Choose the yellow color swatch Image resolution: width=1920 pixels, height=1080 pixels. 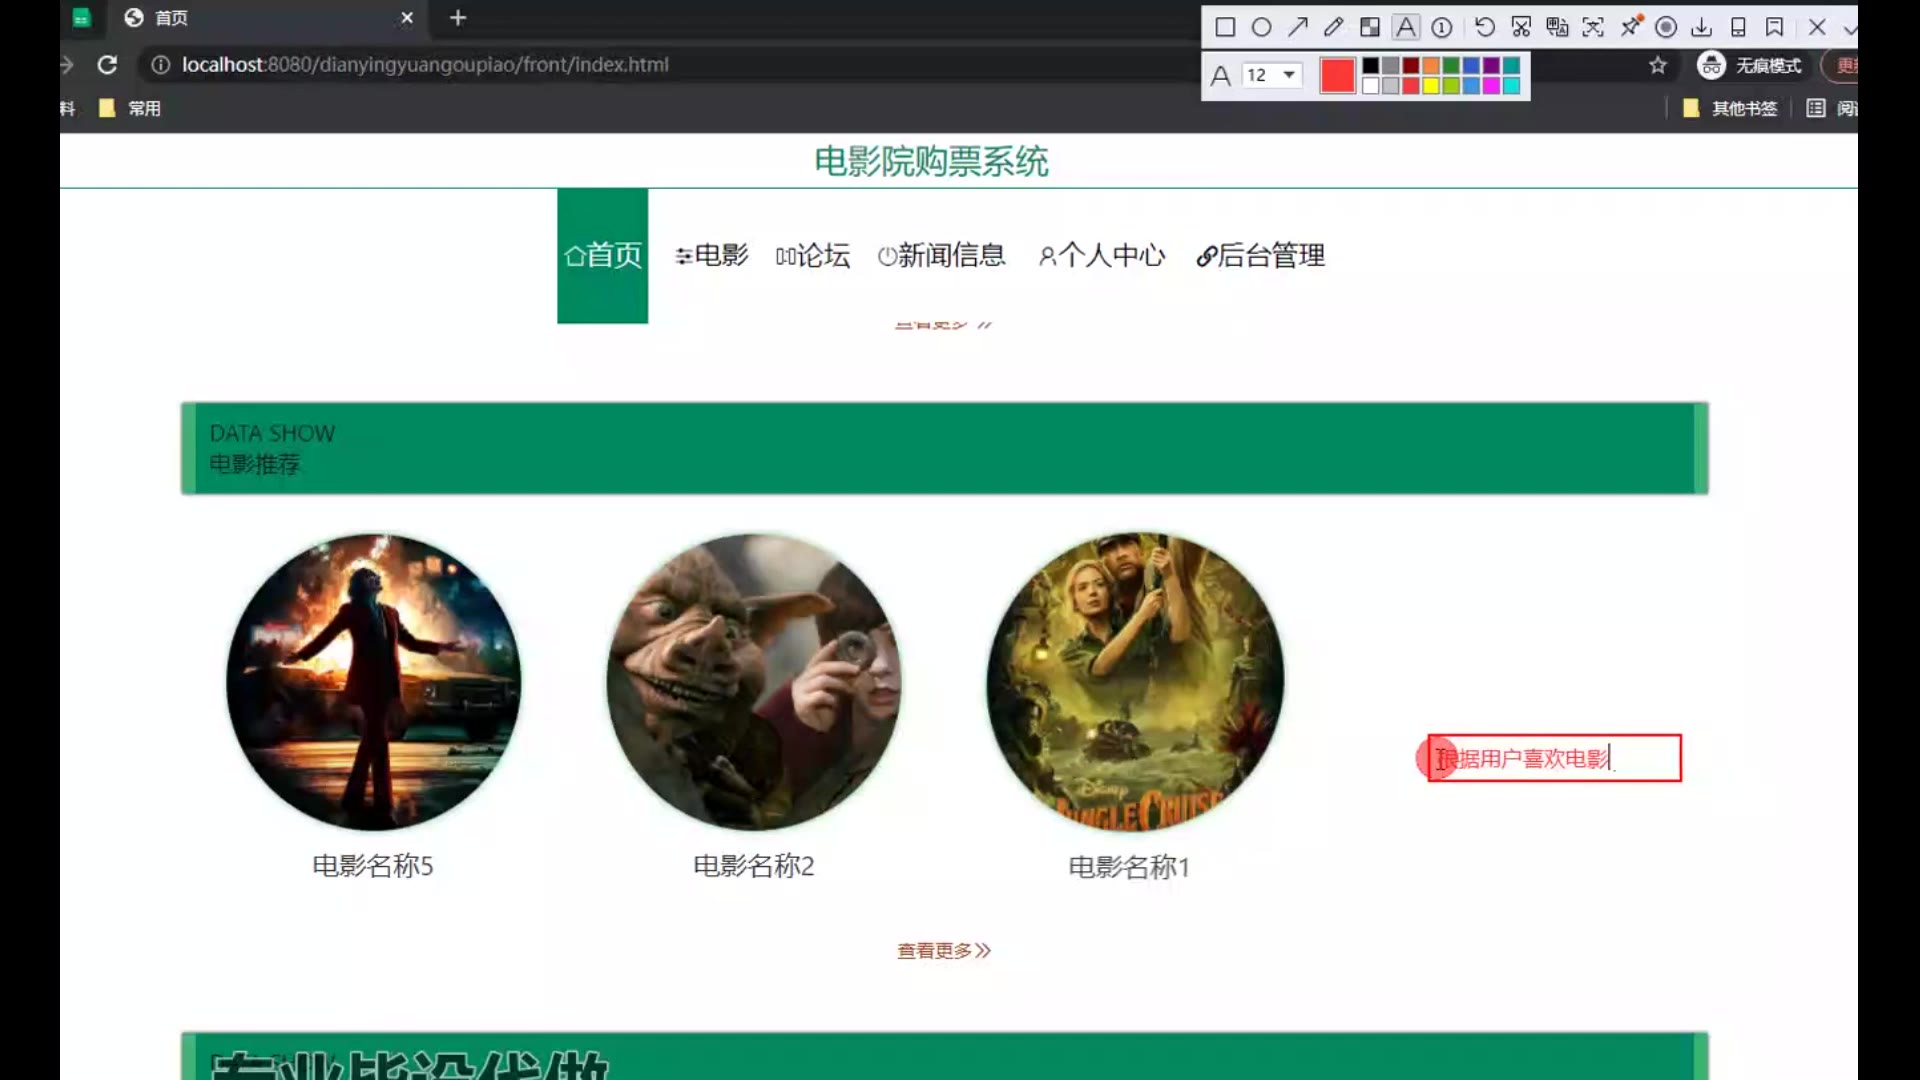1431,86
